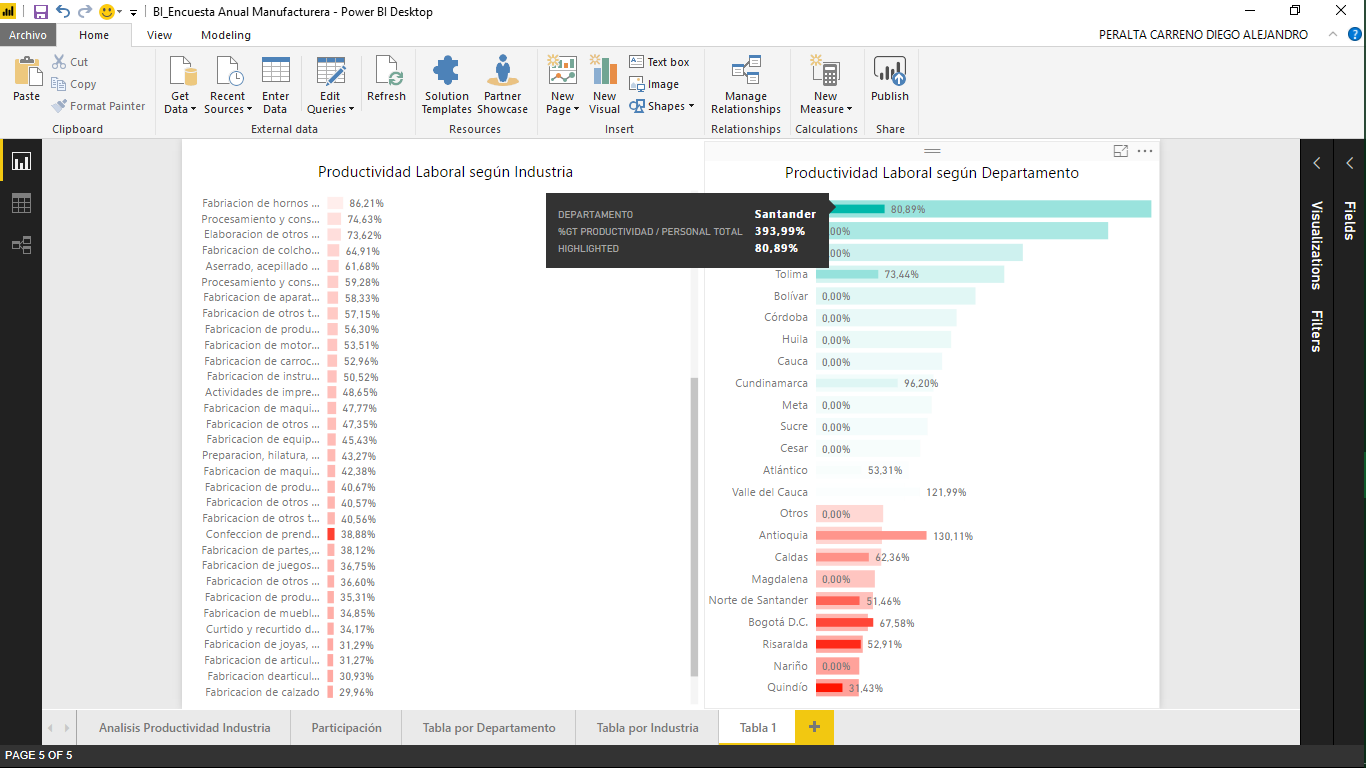Switch to the View ribbon tab
1366x768 pixels.
pyautogui.click(x=159, y=35)
